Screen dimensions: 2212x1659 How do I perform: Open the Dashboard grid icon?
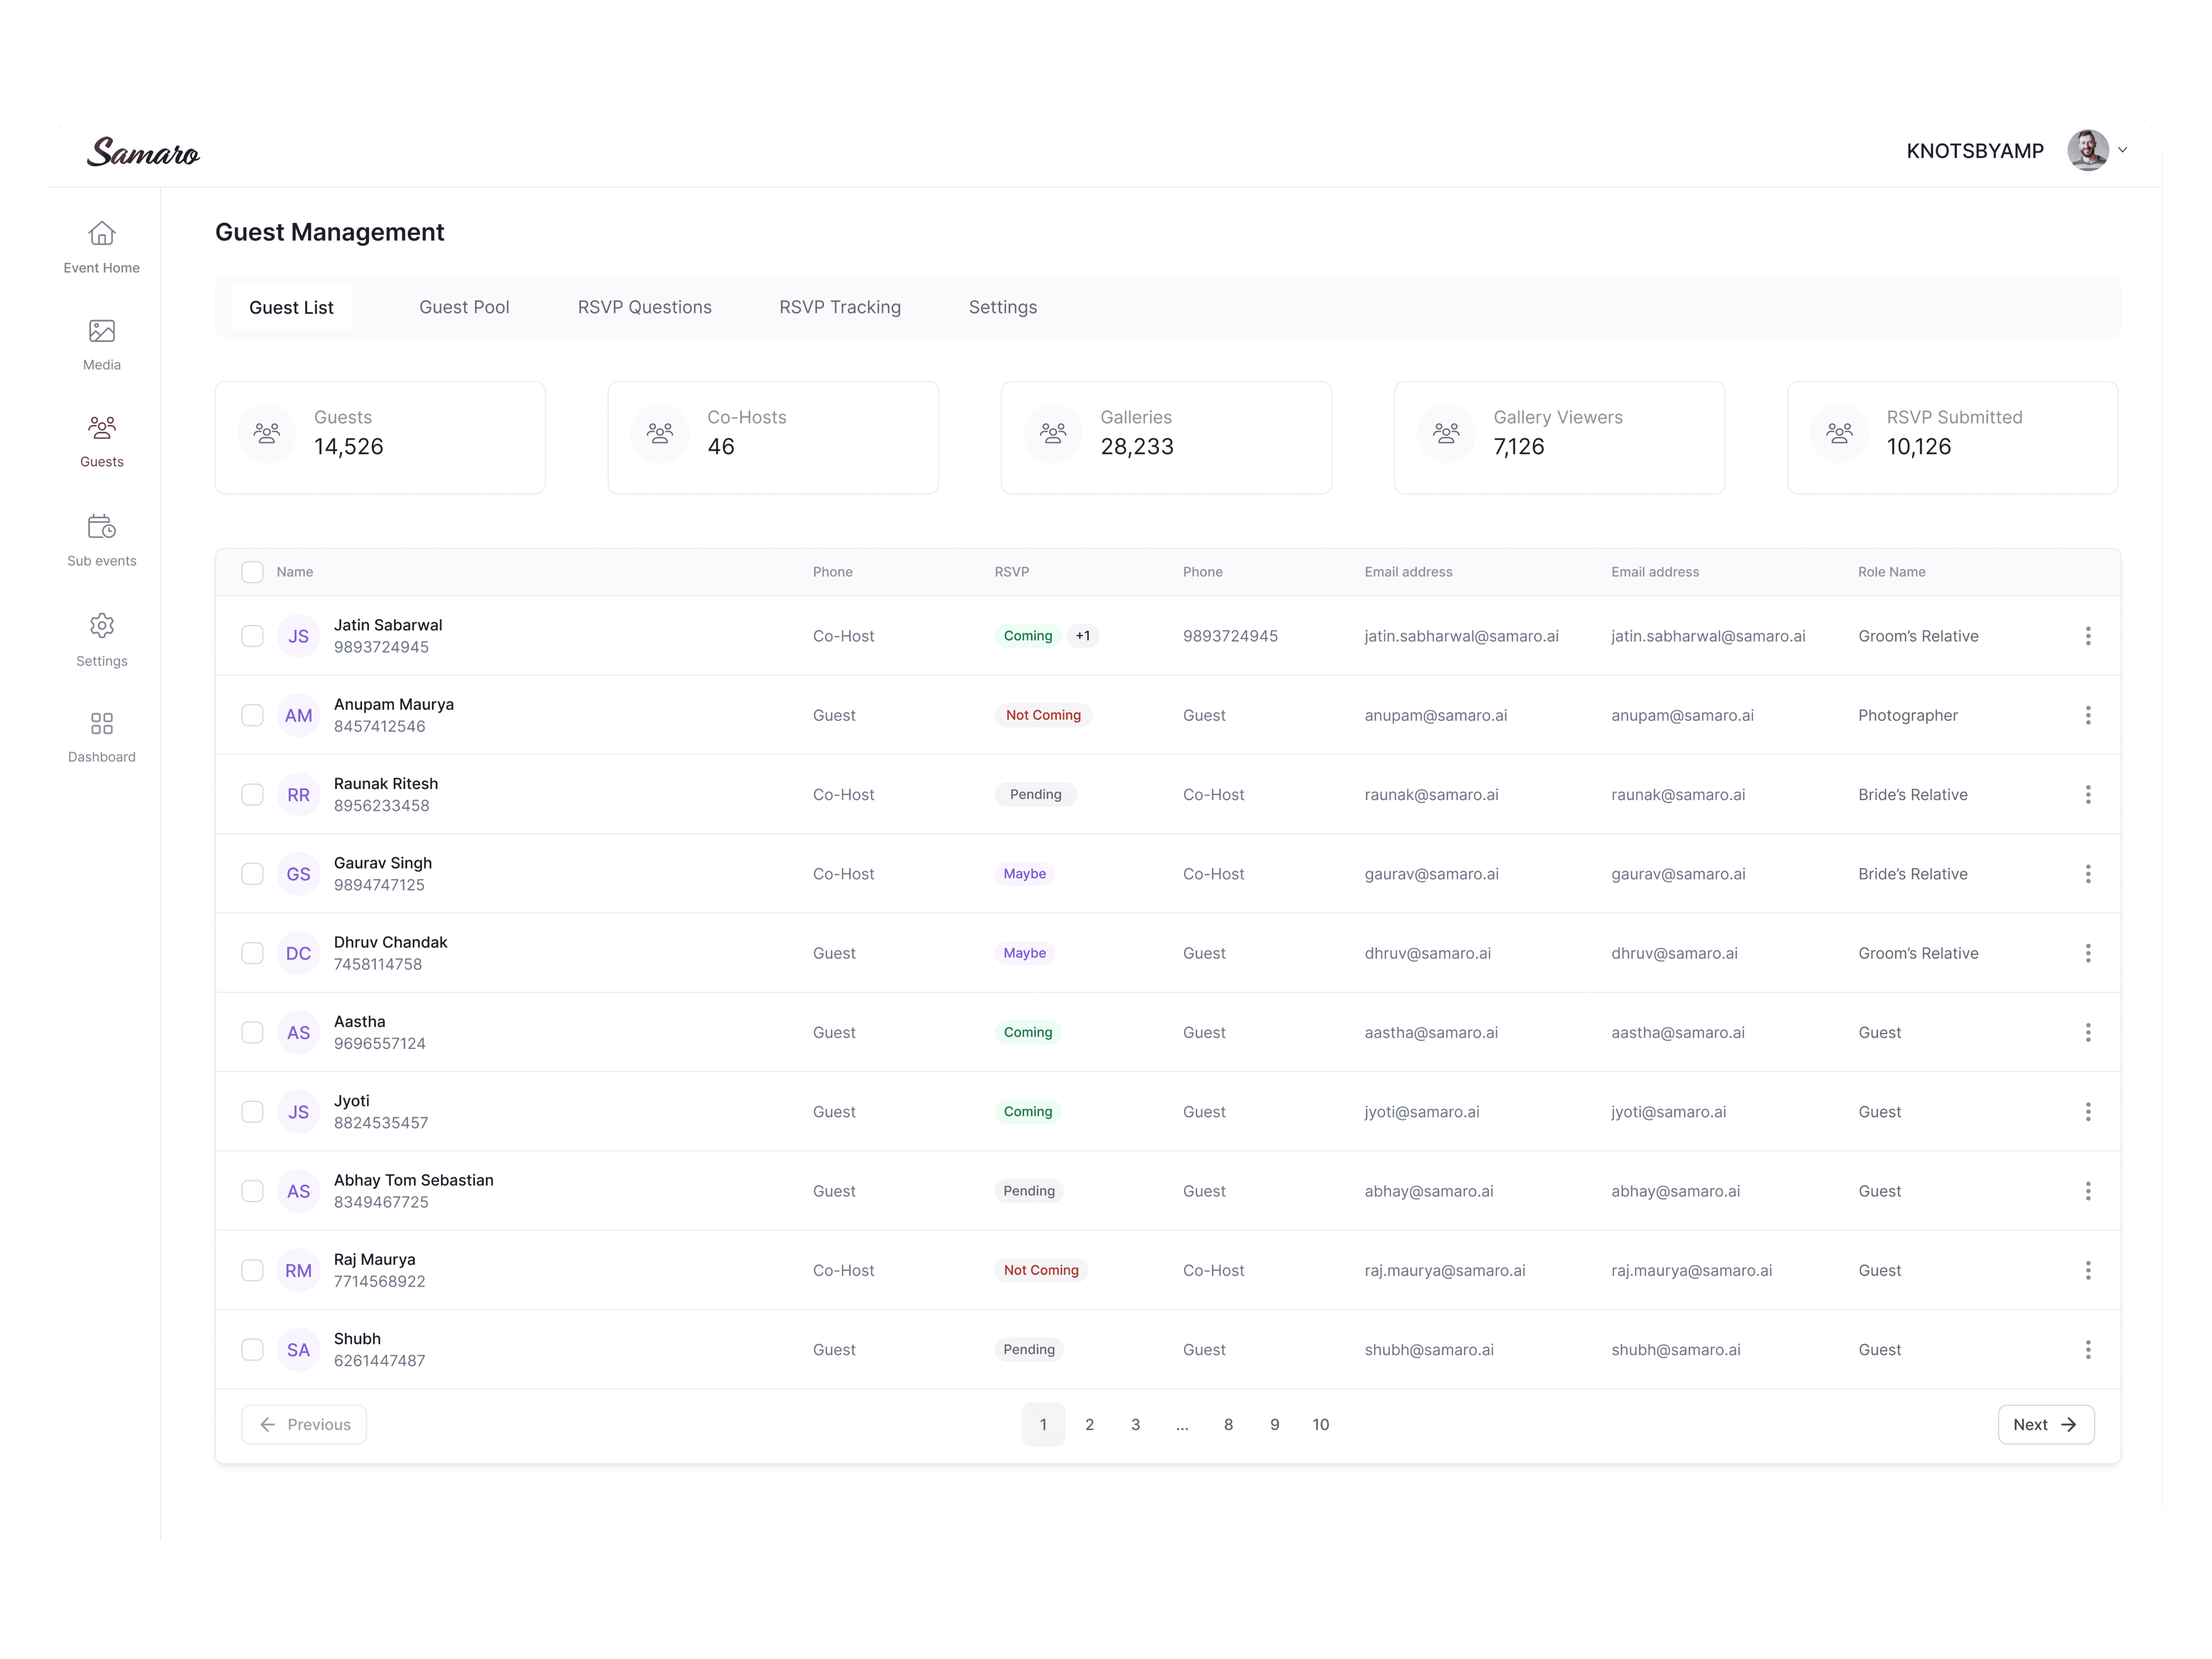pos(101,723)
